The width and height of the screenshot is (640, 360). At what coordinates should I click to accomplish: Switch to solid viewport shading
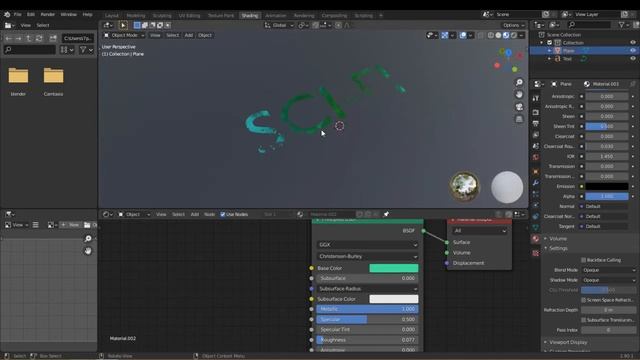click(498, 36)
